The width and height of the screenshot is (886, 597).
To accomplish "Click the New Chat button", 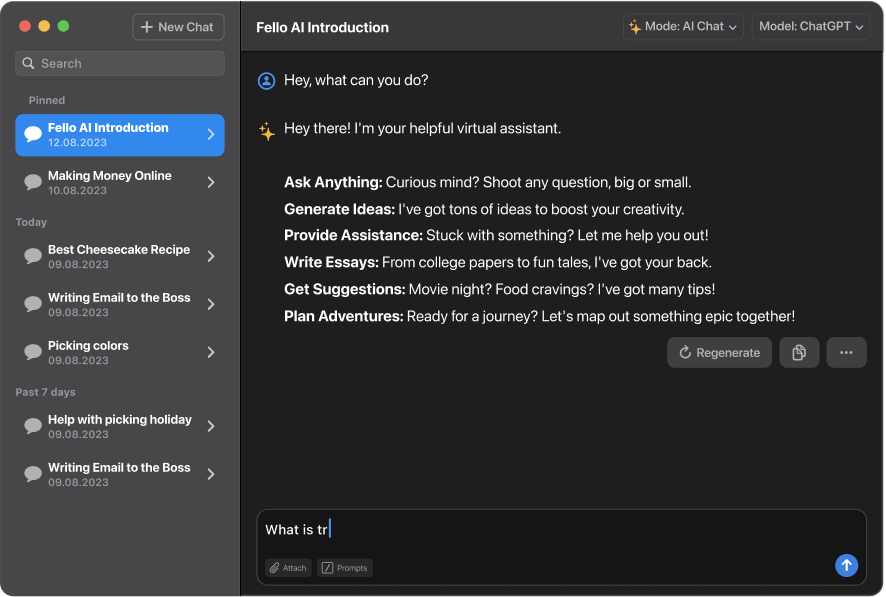I will coord(178,27).
